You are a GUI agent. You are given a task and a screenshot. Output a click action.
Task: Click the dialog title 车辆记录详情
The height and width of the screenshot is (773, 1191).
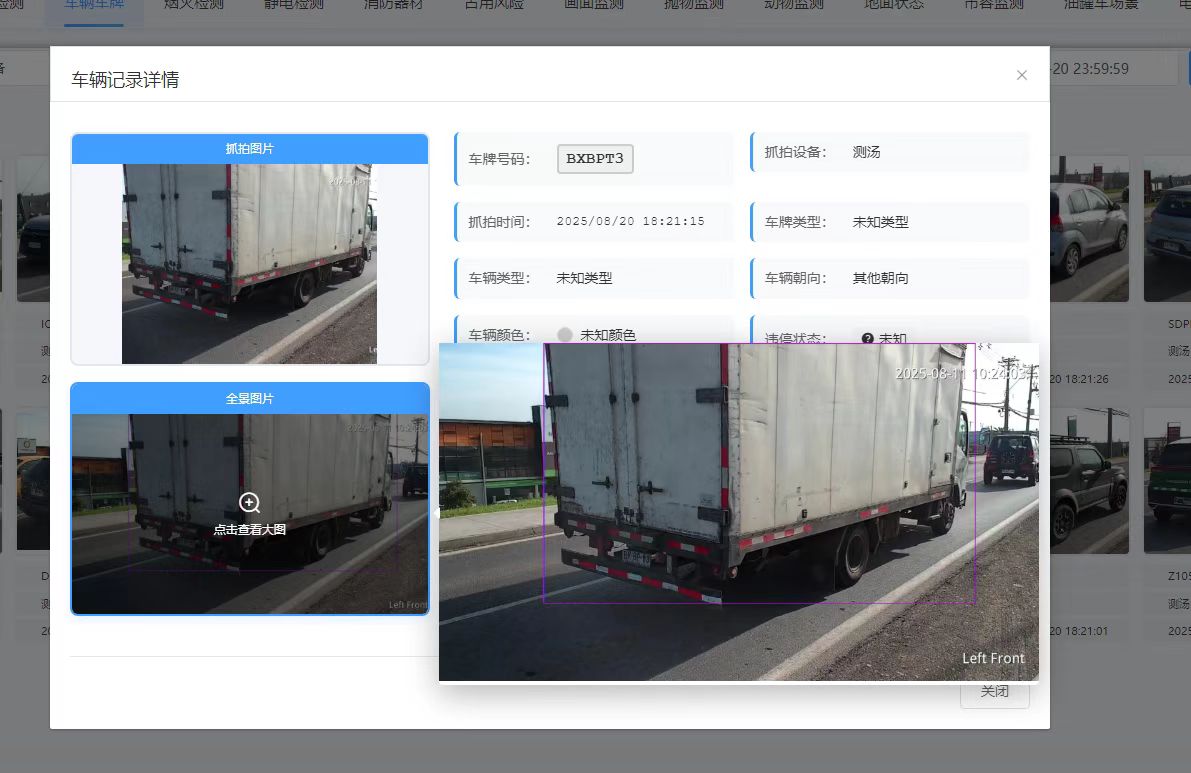[x=125, y=80]
